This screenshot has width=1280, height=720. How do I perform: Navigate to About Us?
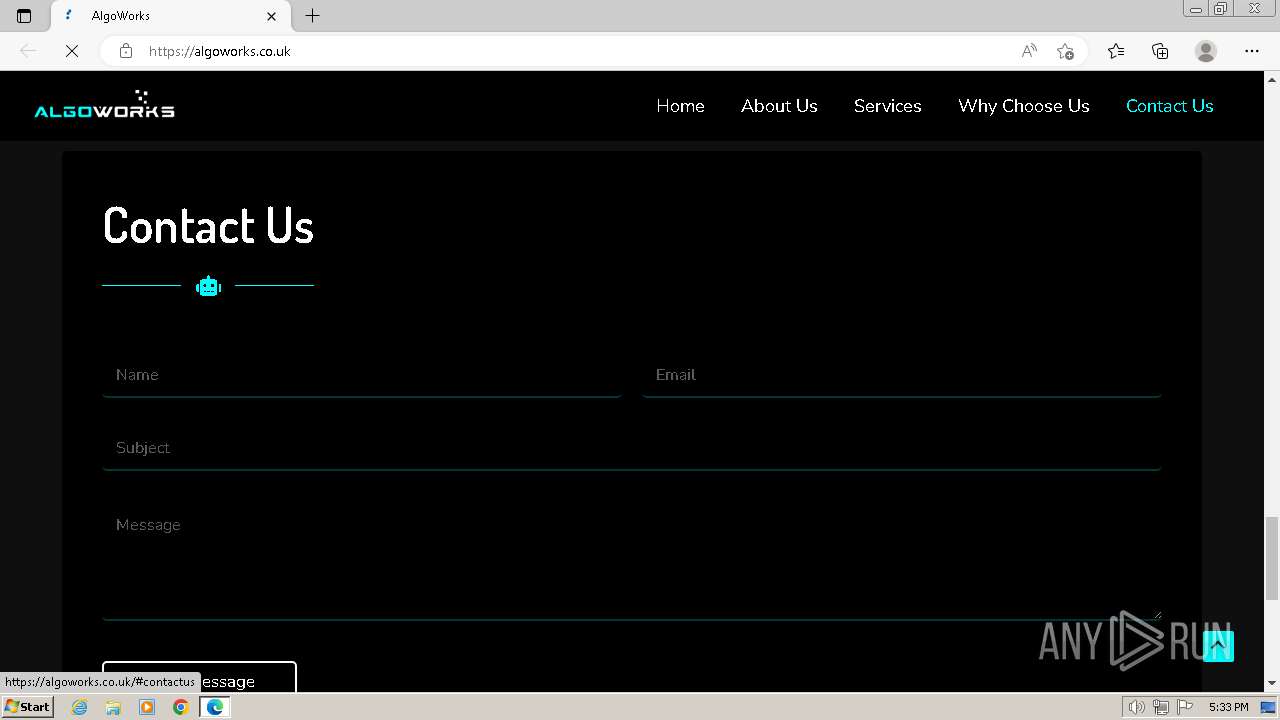[779, 106]
